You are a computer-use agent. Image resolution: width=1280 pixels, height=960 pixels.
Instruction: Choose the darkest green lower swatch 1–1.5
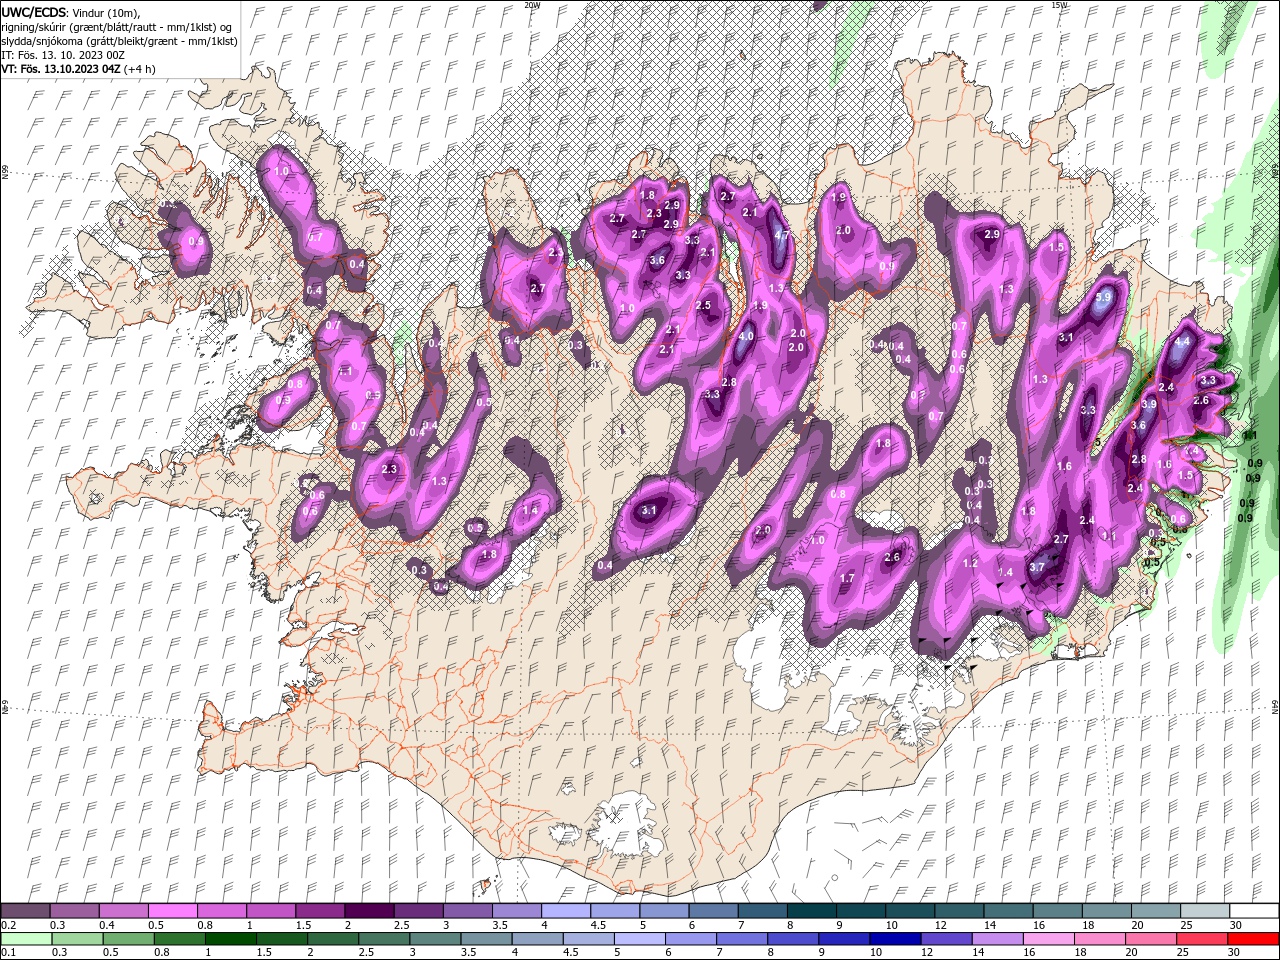(231, 939)
